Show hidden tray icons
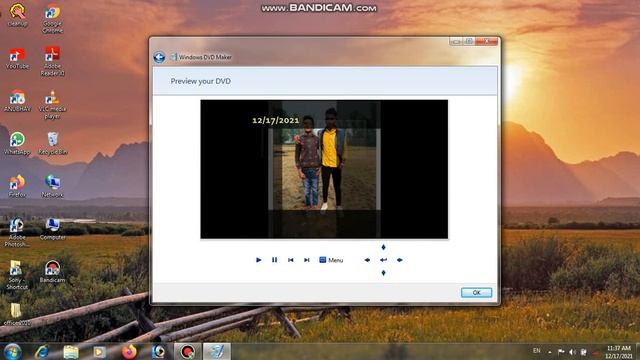640x360 pixels. tap(550, 352)
